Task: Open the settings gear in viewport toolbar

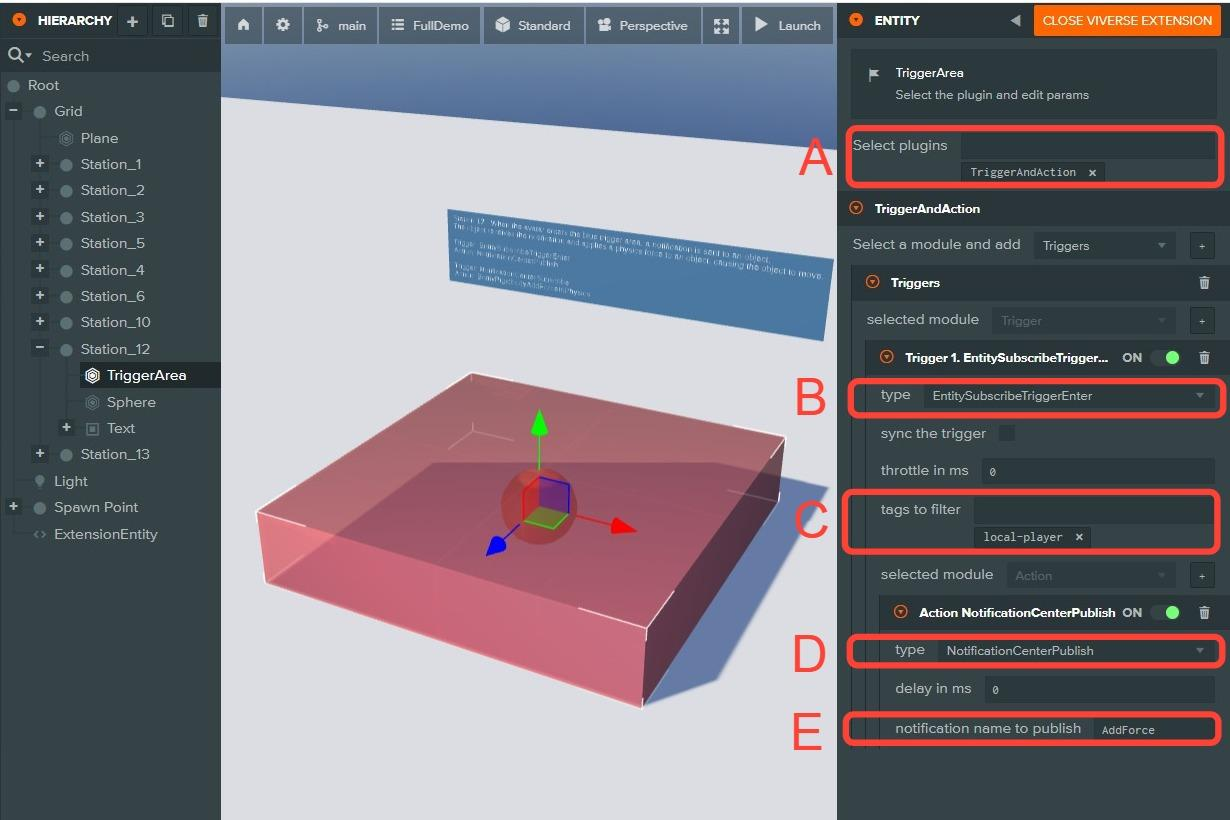Action: (283, 26)
